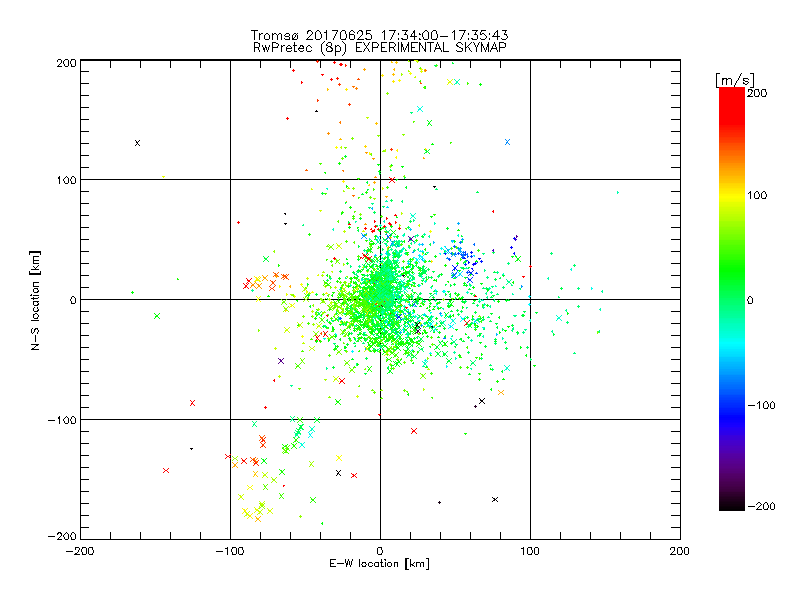The image size is (800, 600).
Task: Click the y-axis tick label '-200' at bottom left
Action: click(x=62, y=536)
